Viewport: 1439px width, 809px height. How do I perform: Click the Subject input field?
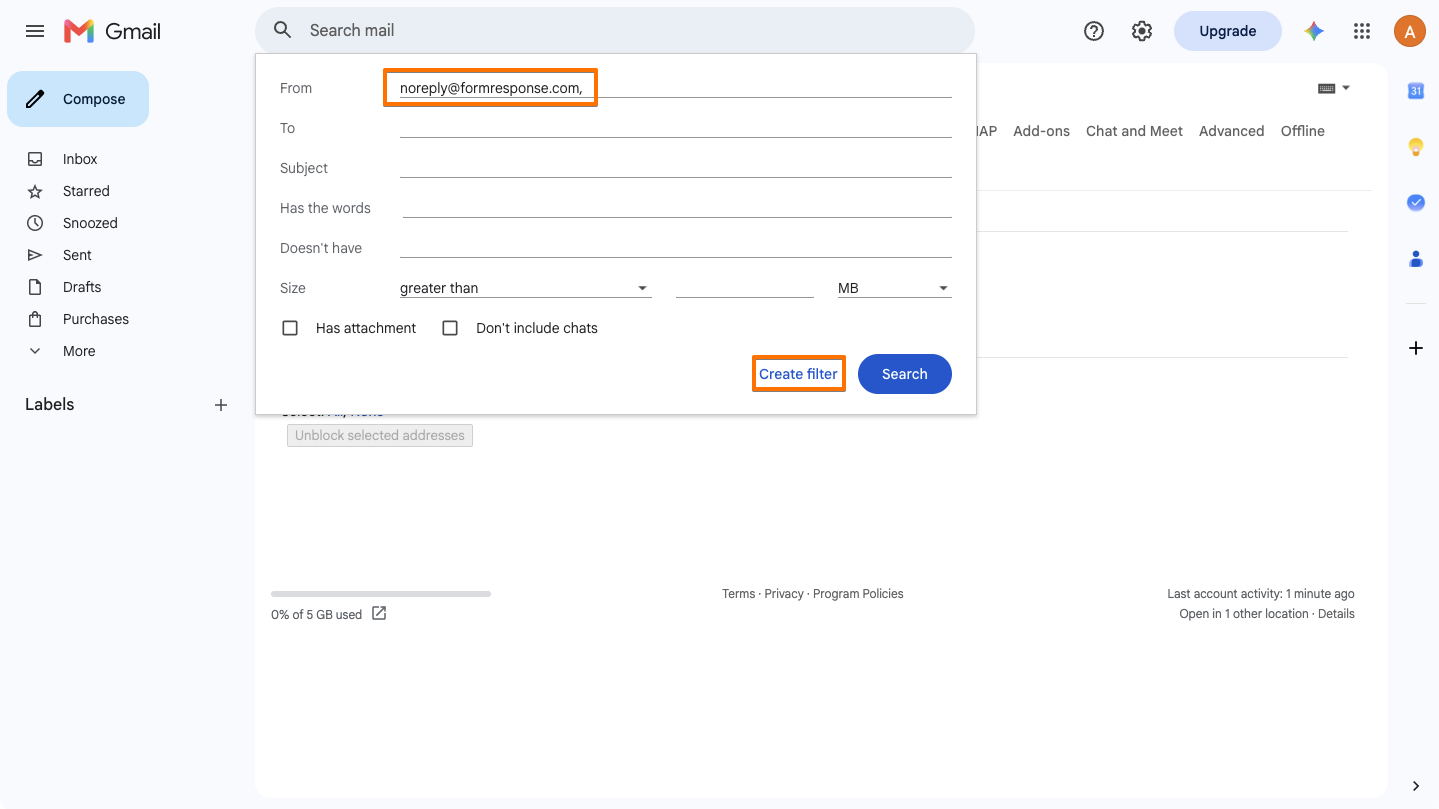click(675, 168)
